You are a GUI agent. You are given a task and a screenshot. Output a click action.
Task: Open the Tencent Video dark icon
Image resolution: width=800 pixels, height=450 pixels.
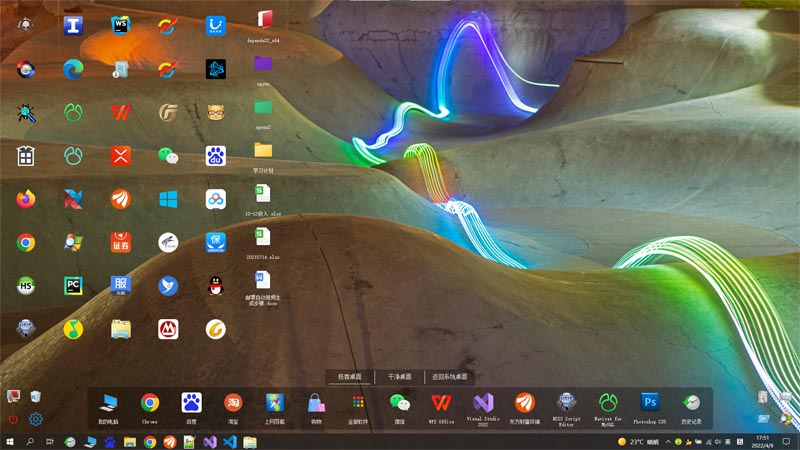[x=216, y=69]
